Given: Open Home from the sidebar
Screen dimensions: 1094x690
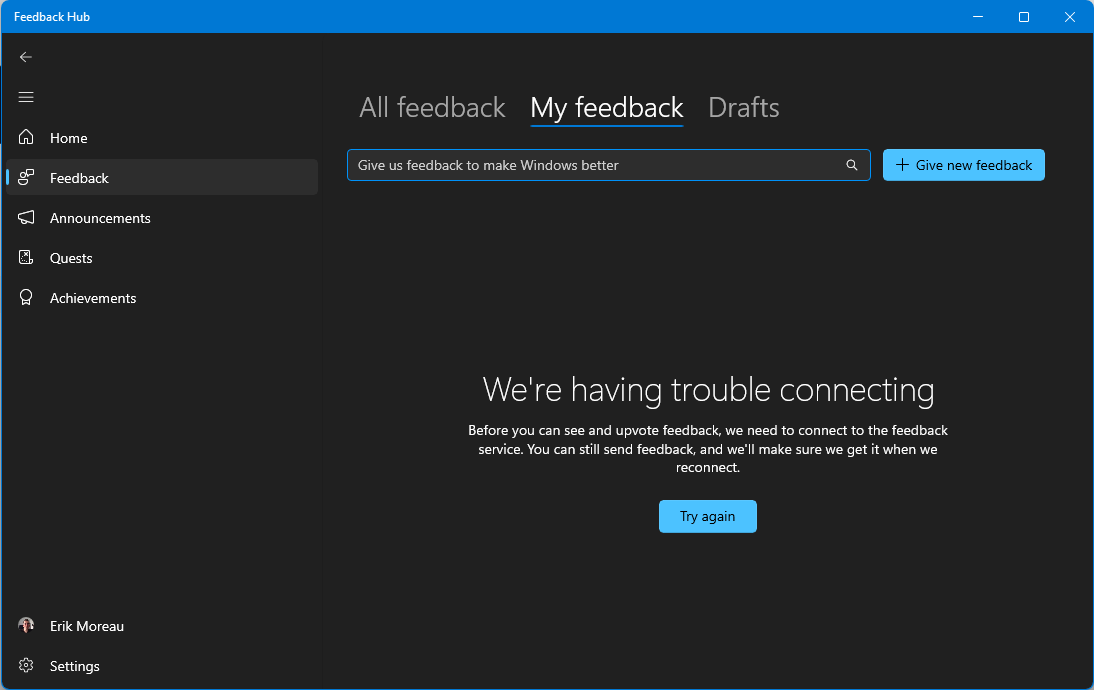Looking at the screenshot, I should pos(68,138).
